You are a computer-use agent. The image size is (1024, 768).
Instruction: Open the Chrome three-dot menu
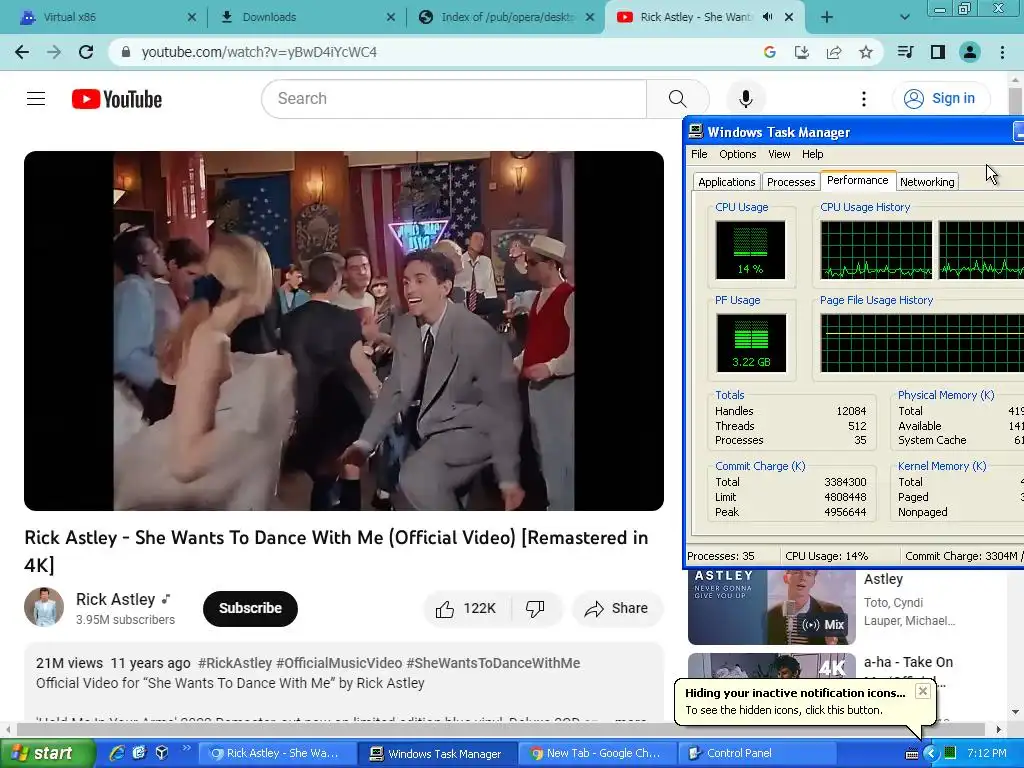point(1002,52)
